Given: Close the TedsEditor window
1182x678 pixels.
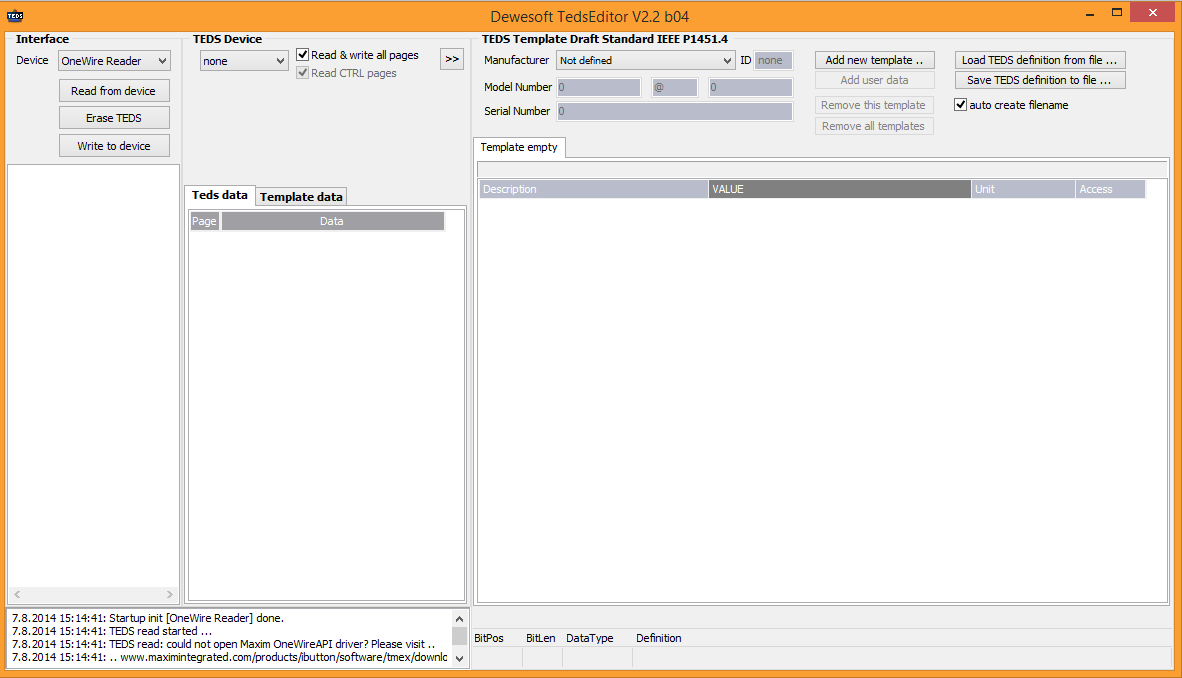Looking at the screenshot, I should coord(1153,12).
